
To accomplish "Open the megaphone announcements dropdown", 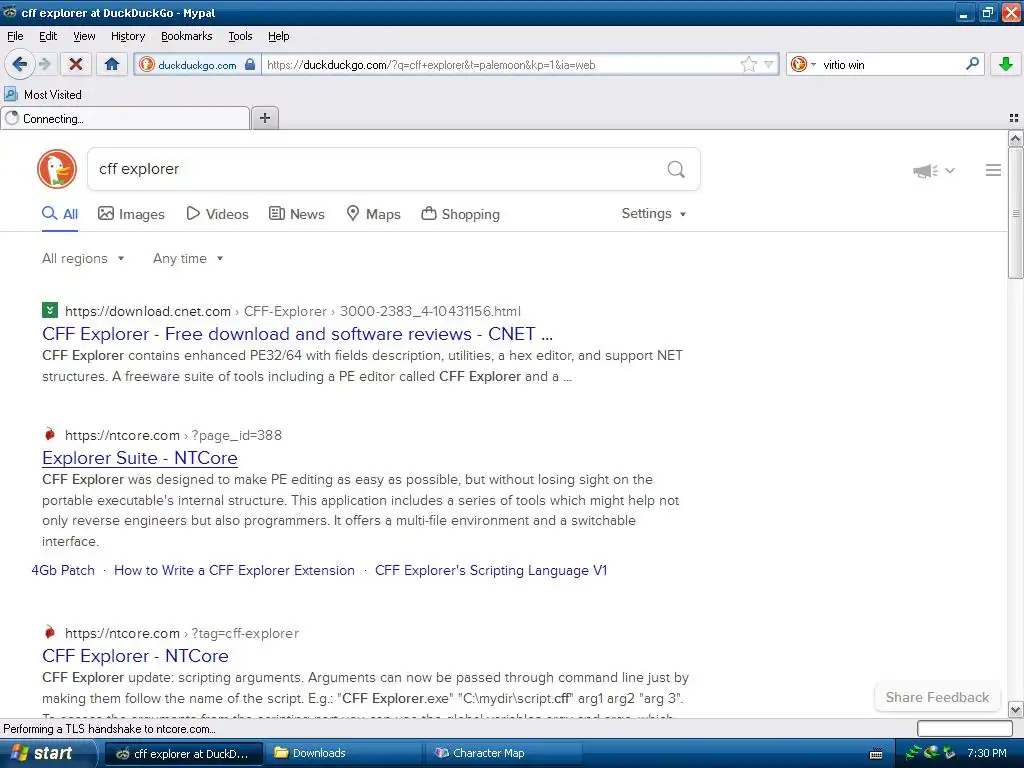I will [934, 170].
